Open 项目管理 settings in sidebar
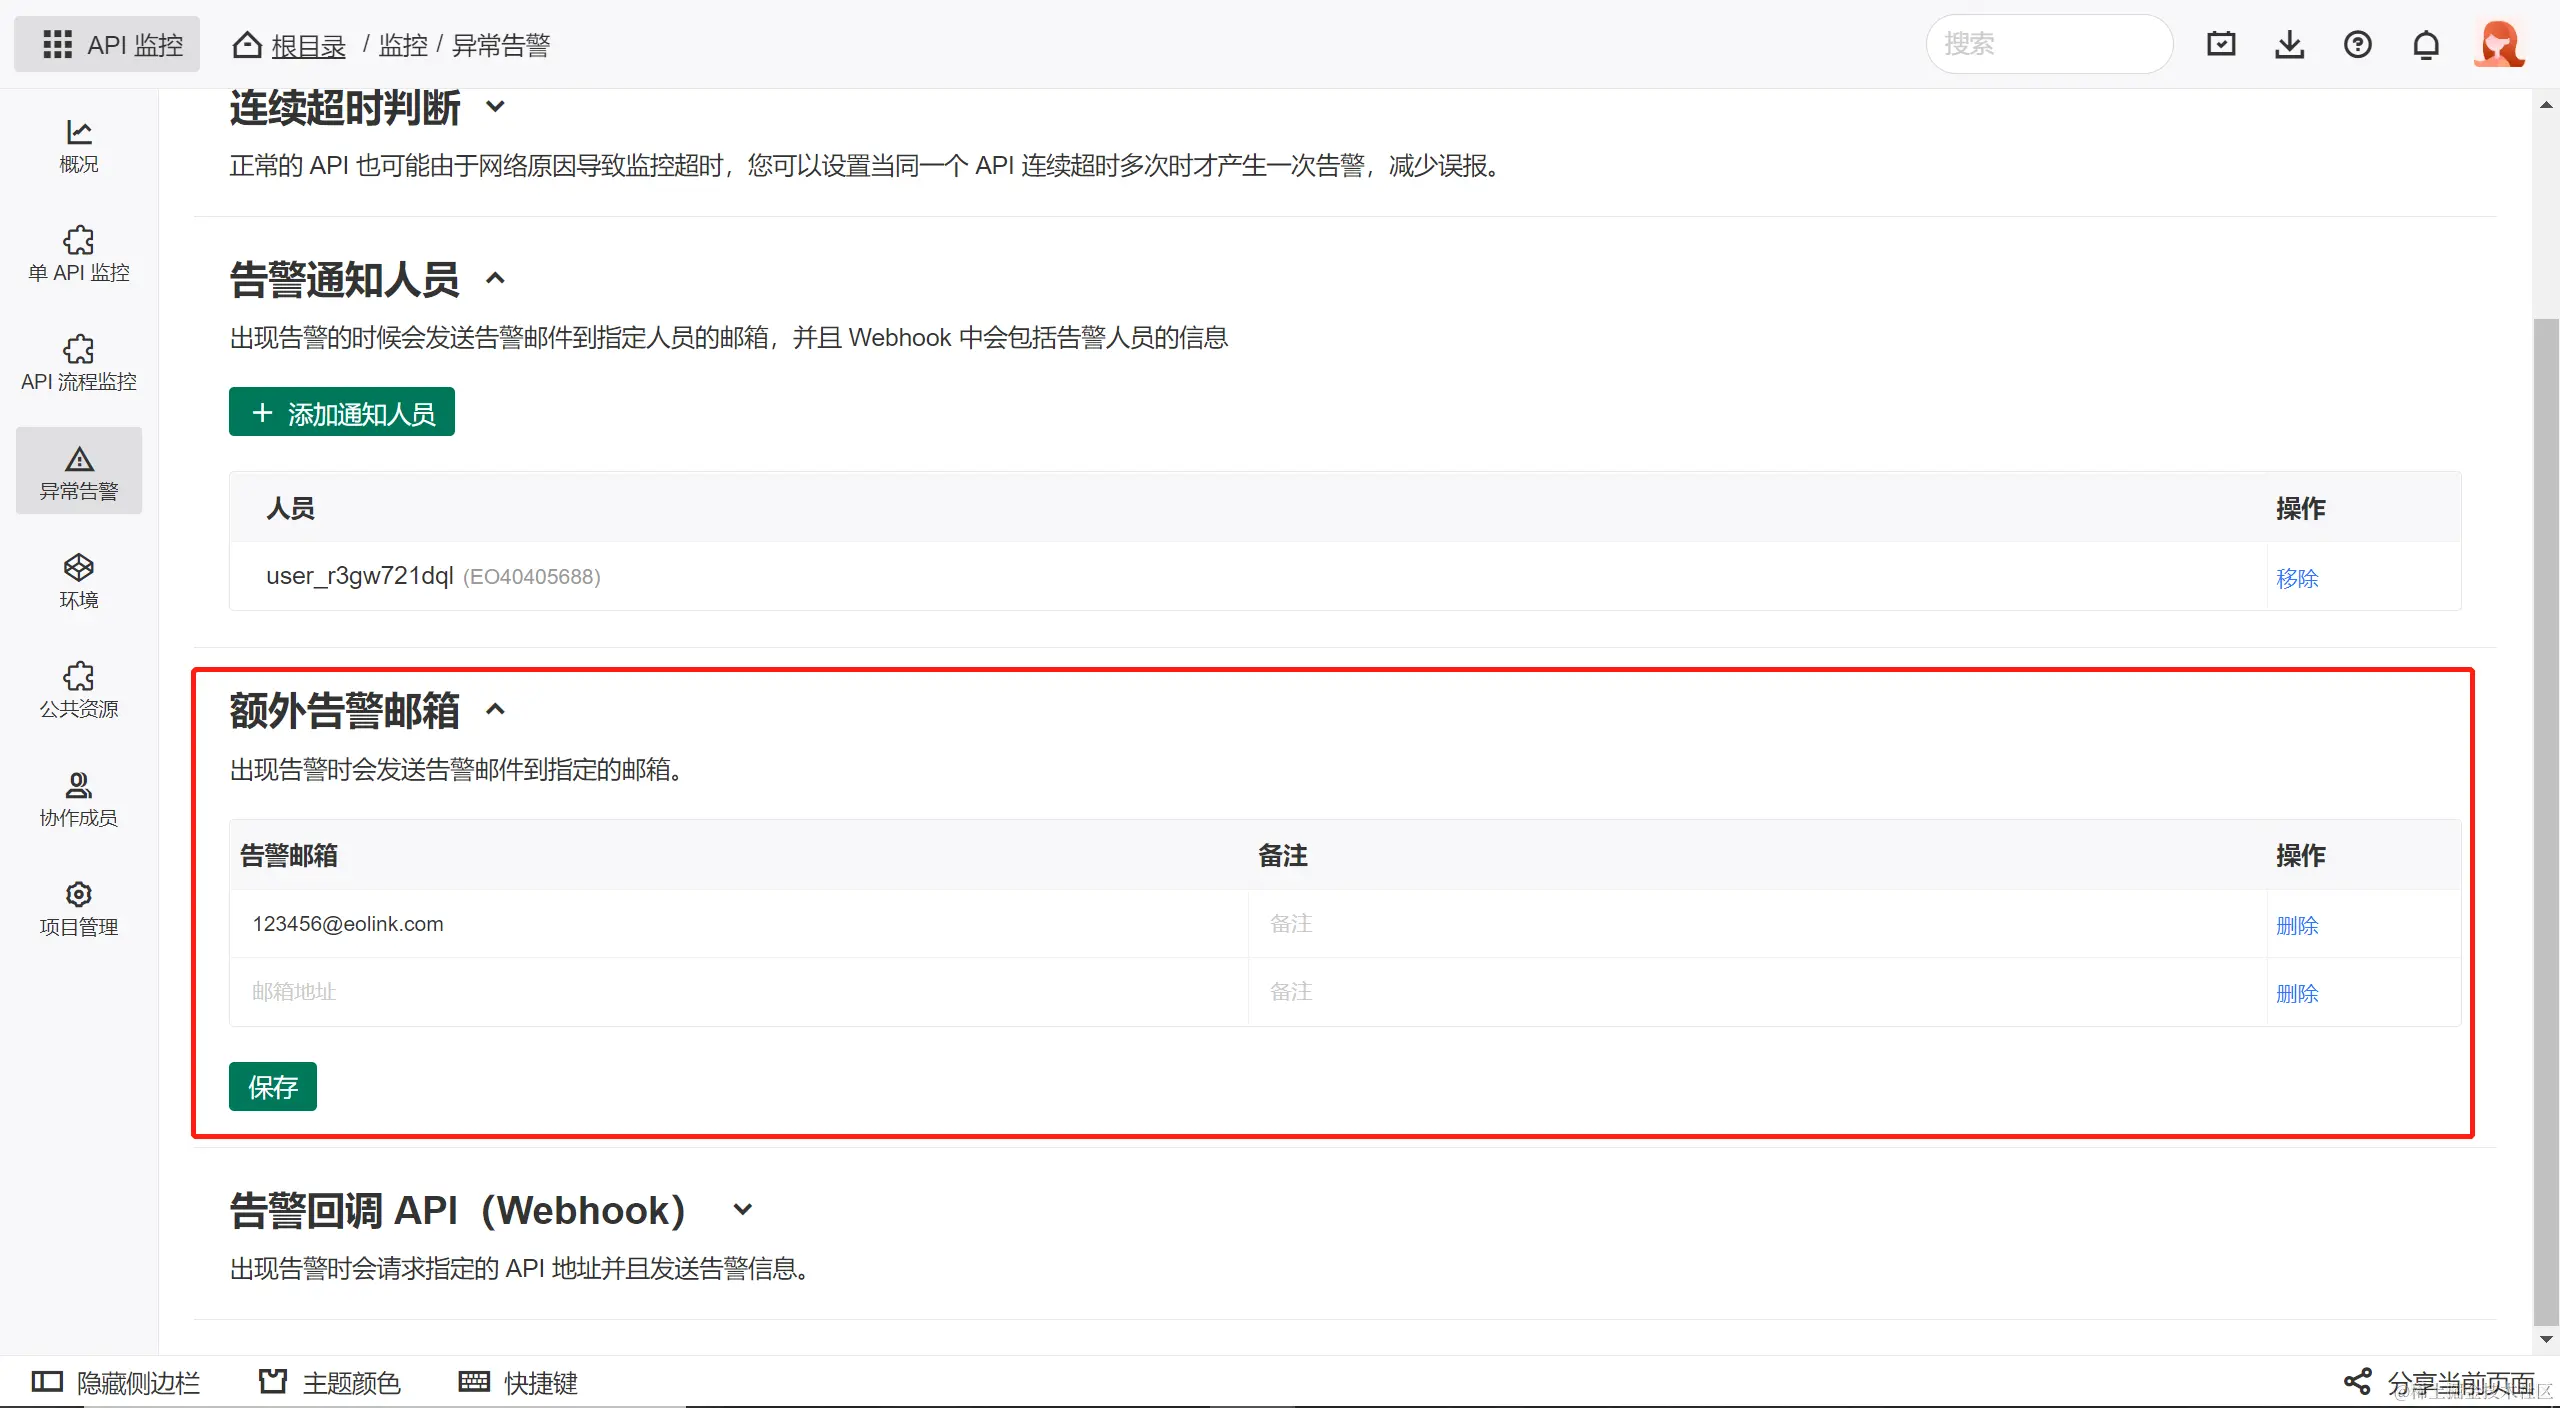The height and width of the screenshot is (1408, 2560). tap(78, 908)
